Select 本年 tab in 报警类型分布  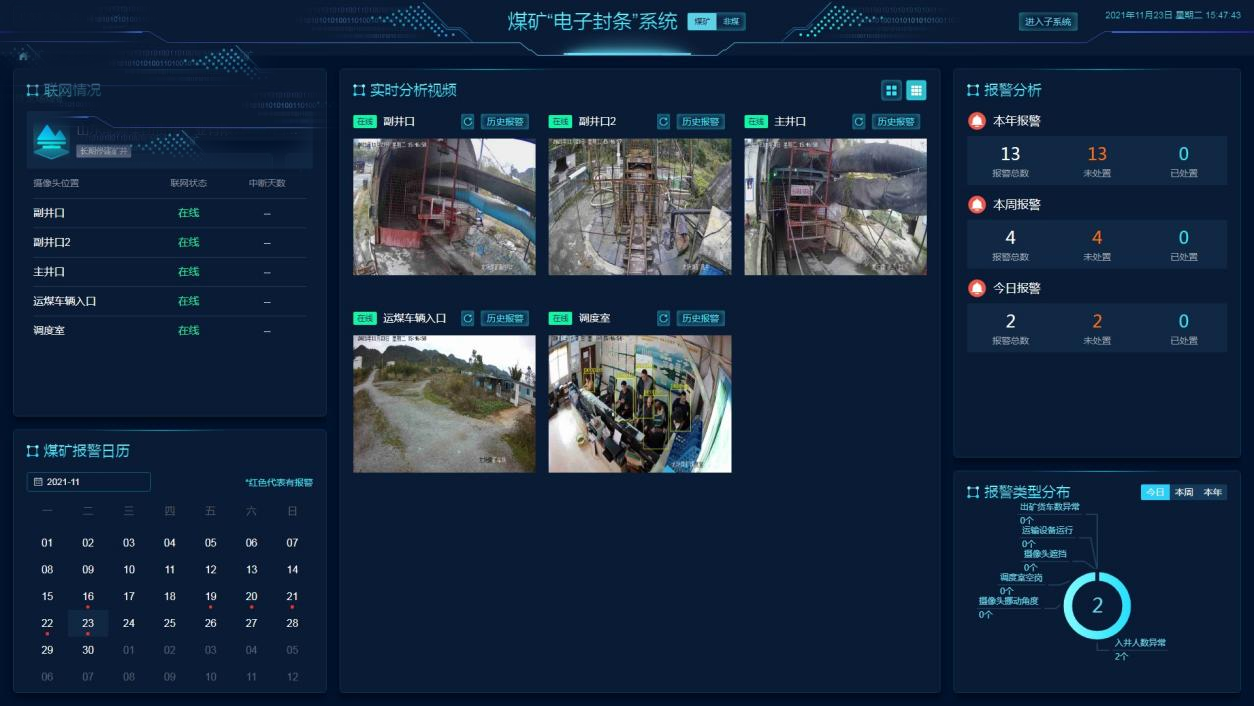1212,492
